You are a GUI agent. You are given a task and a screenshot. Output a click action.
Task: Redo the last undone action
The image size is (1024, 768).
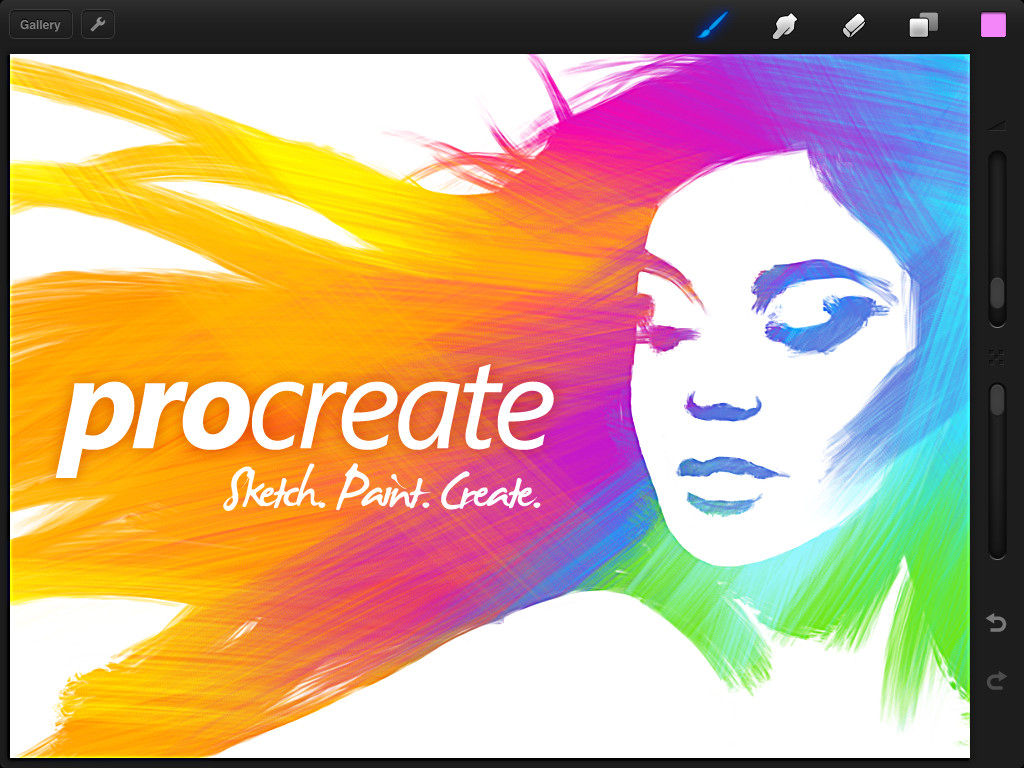(x=997, y=681)
